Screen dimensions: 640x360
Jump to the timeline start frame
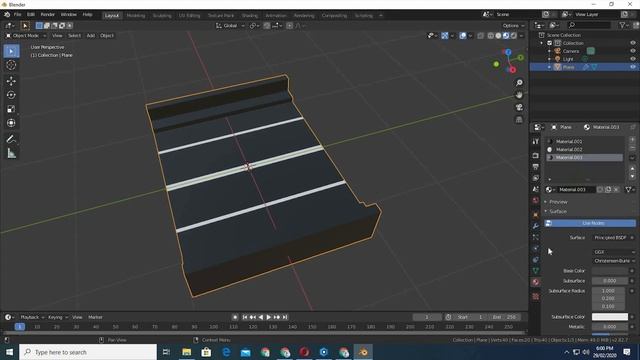(244, 317)
